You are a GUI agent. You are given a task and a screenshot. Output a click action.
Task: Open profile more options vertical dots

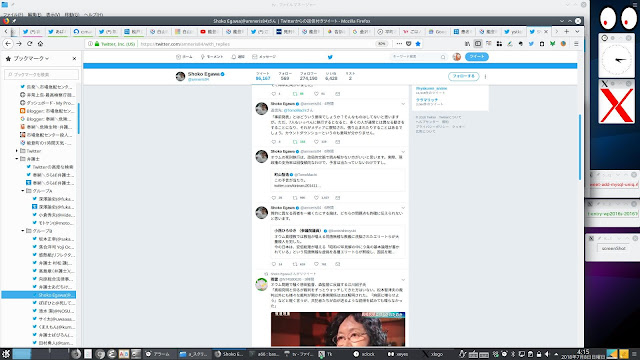pyautogui.click(x=485, y=76)
